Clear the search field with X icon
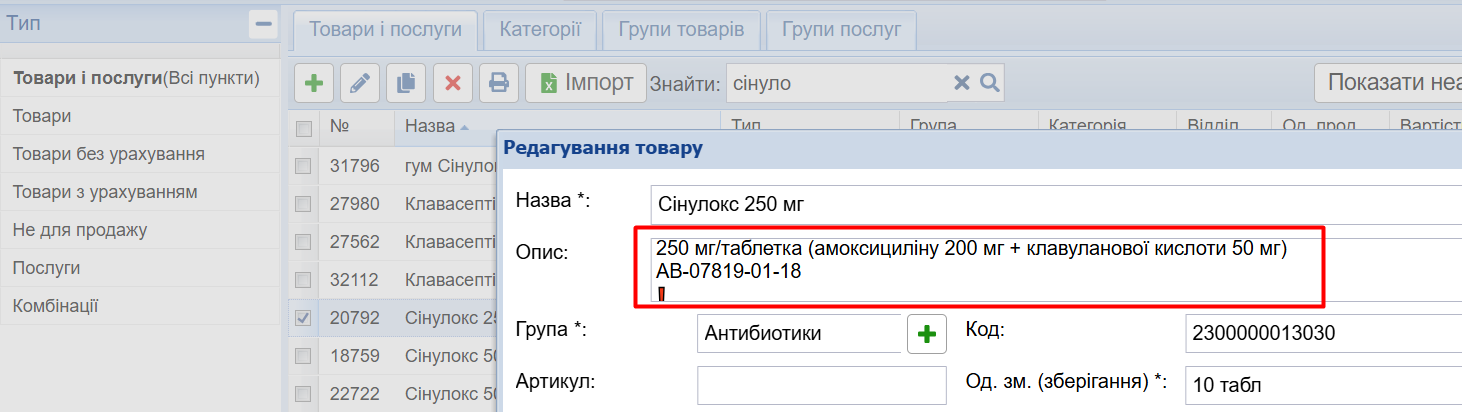 (x=962, y=83)
